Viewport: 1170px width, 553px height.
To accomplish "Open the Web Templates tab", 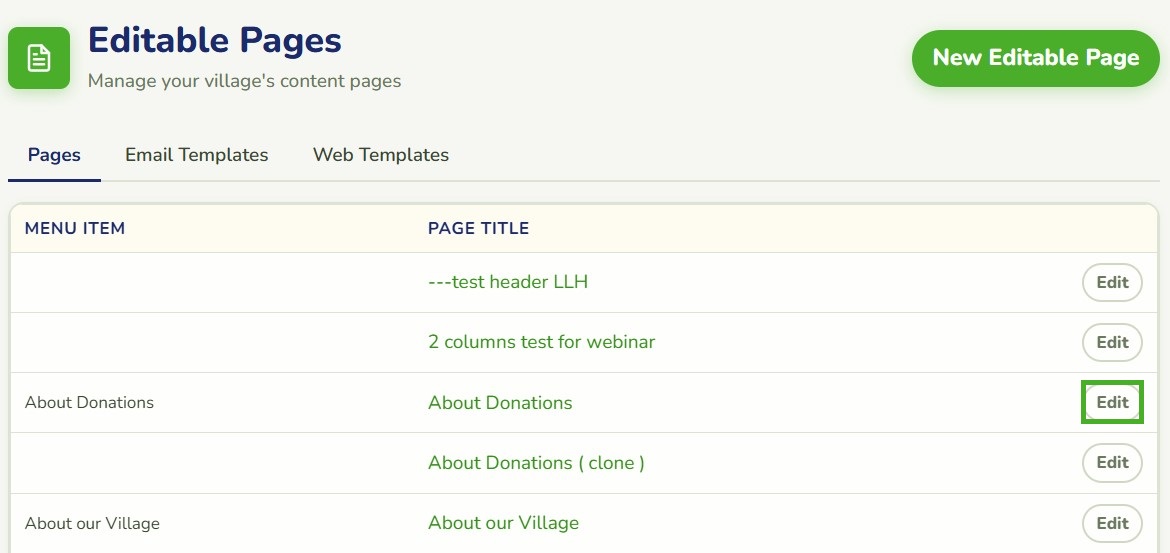I will 381,154.
